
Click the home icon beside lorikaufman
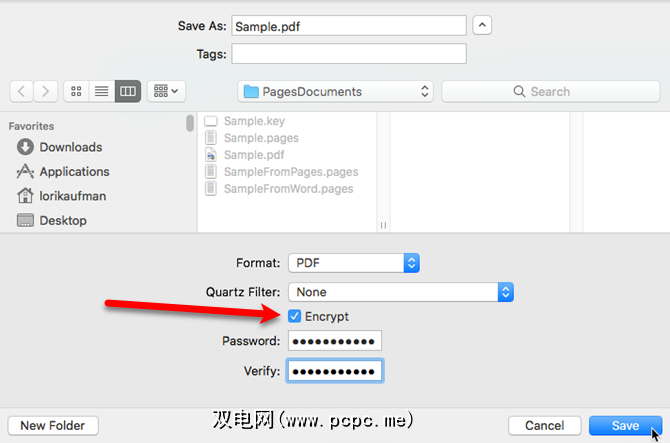click(x=25, y=196)
